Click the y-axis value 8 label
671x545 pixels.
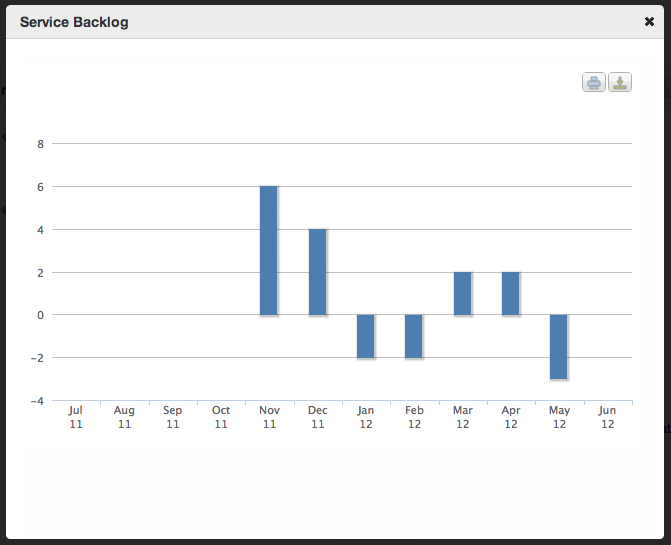click(41, 144)
